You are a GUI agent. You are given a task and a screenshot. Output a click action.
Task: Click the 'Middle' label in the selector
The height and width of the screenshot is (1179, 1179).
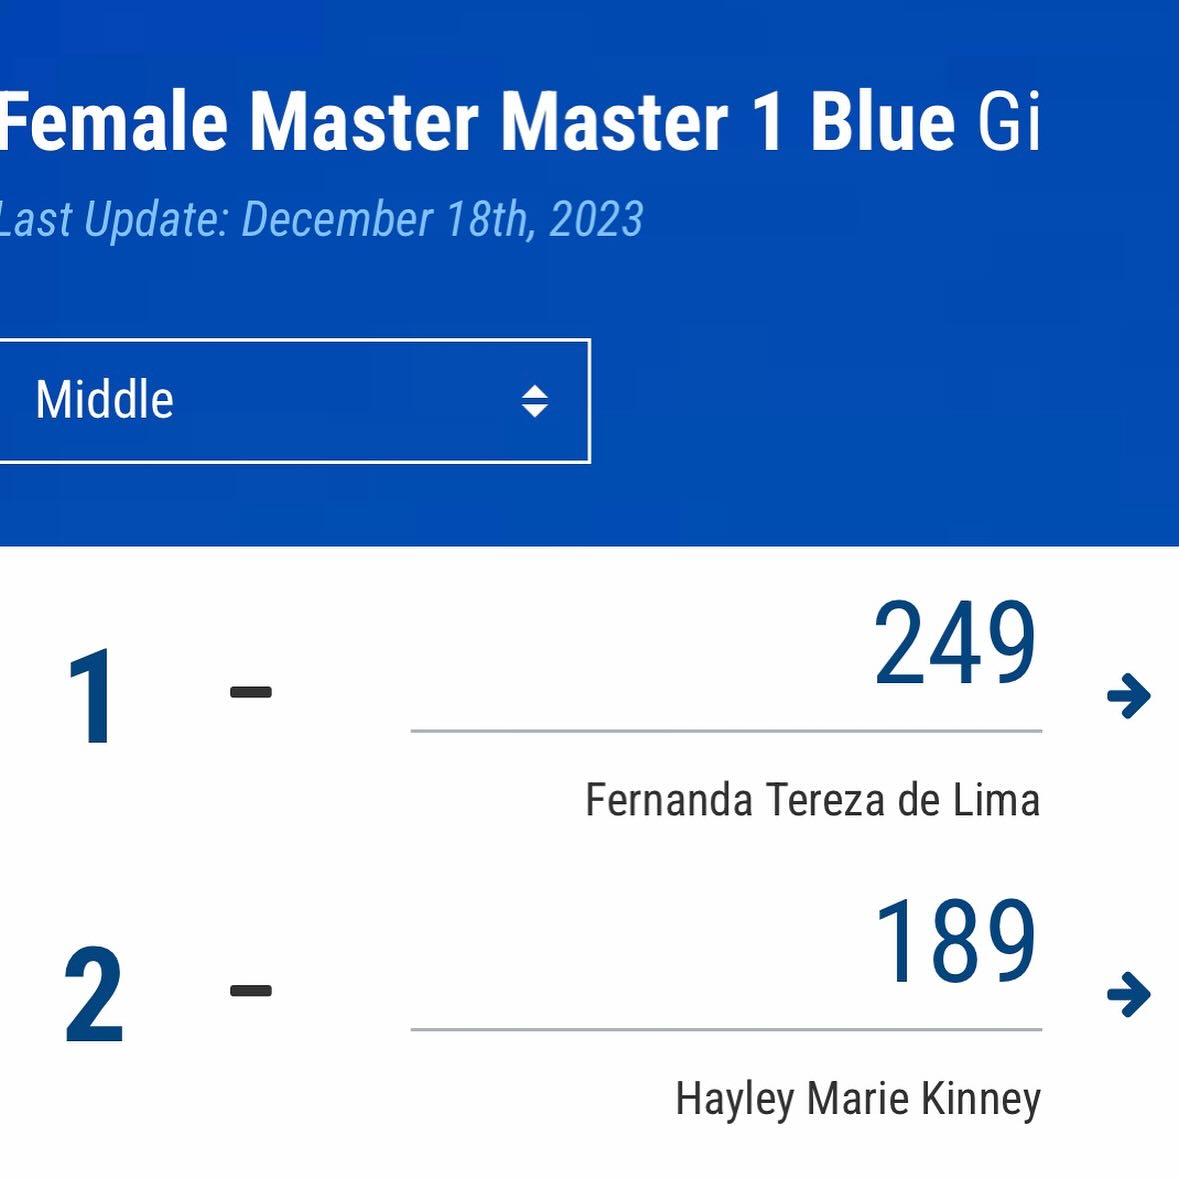point(104,400)
